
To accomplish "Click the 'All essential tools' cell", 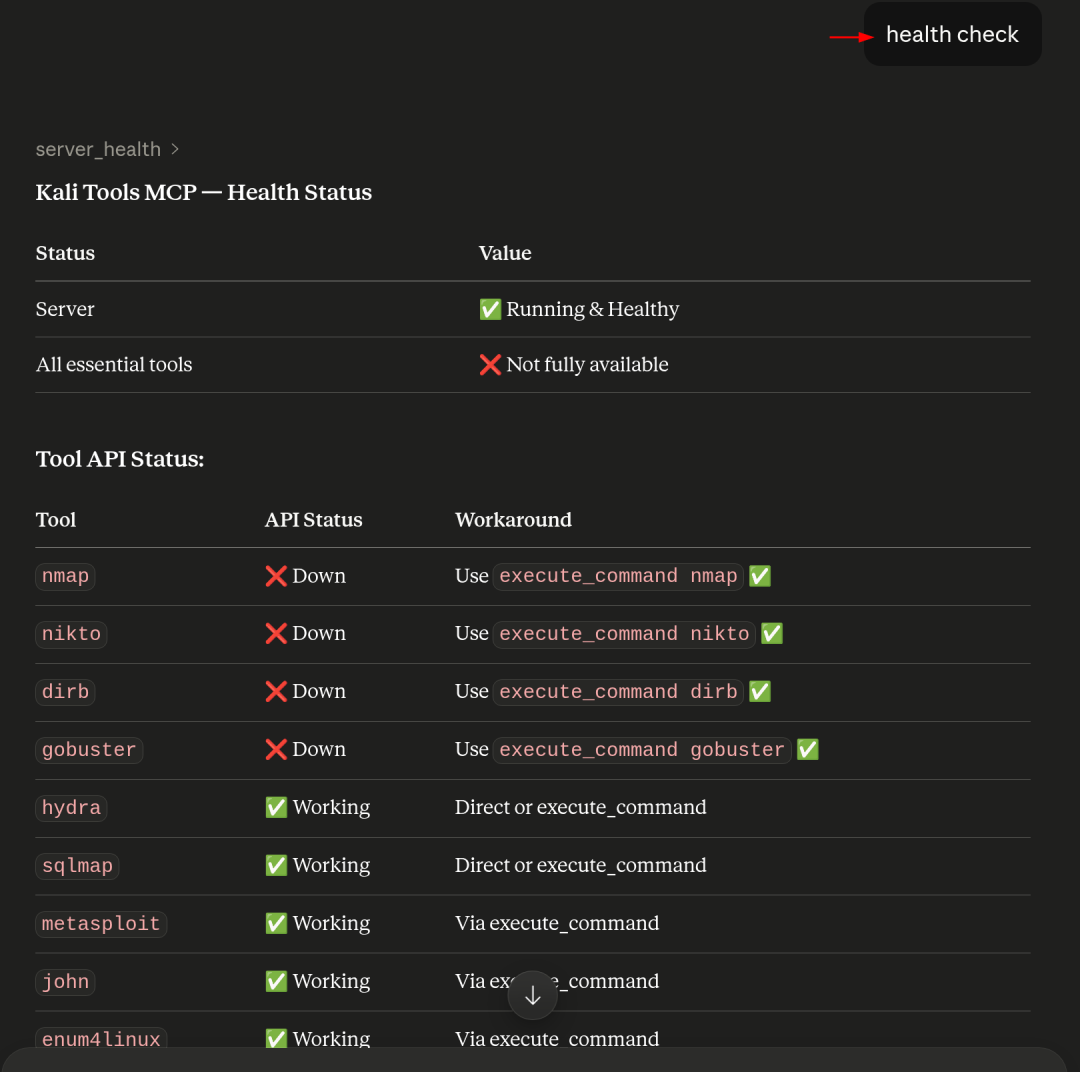I will pyautogui.click(x=114, y=364).
